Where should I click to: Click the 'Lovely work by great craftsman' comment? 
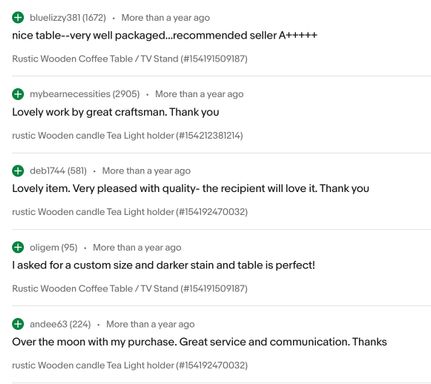(115, 112)
